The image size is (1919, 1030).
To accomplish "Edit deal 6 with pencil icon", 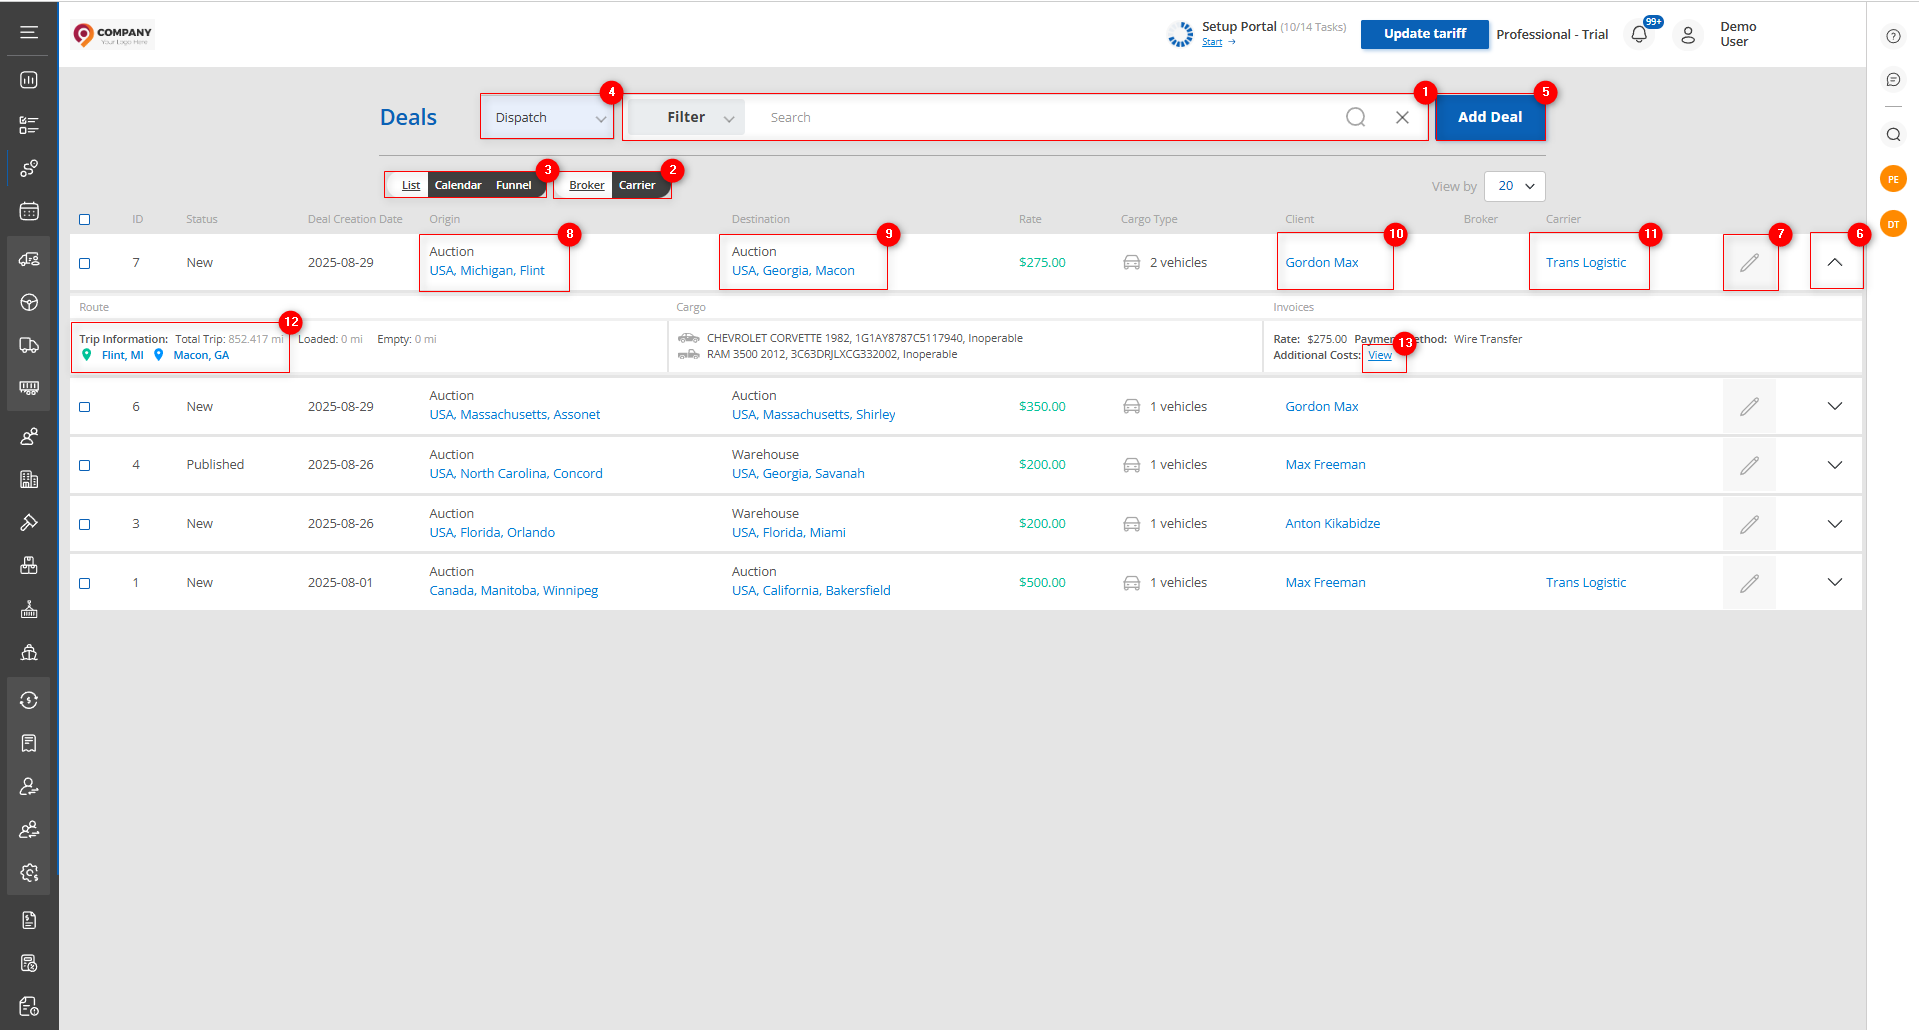I will pyautogui.click(x=1749, y=407).
